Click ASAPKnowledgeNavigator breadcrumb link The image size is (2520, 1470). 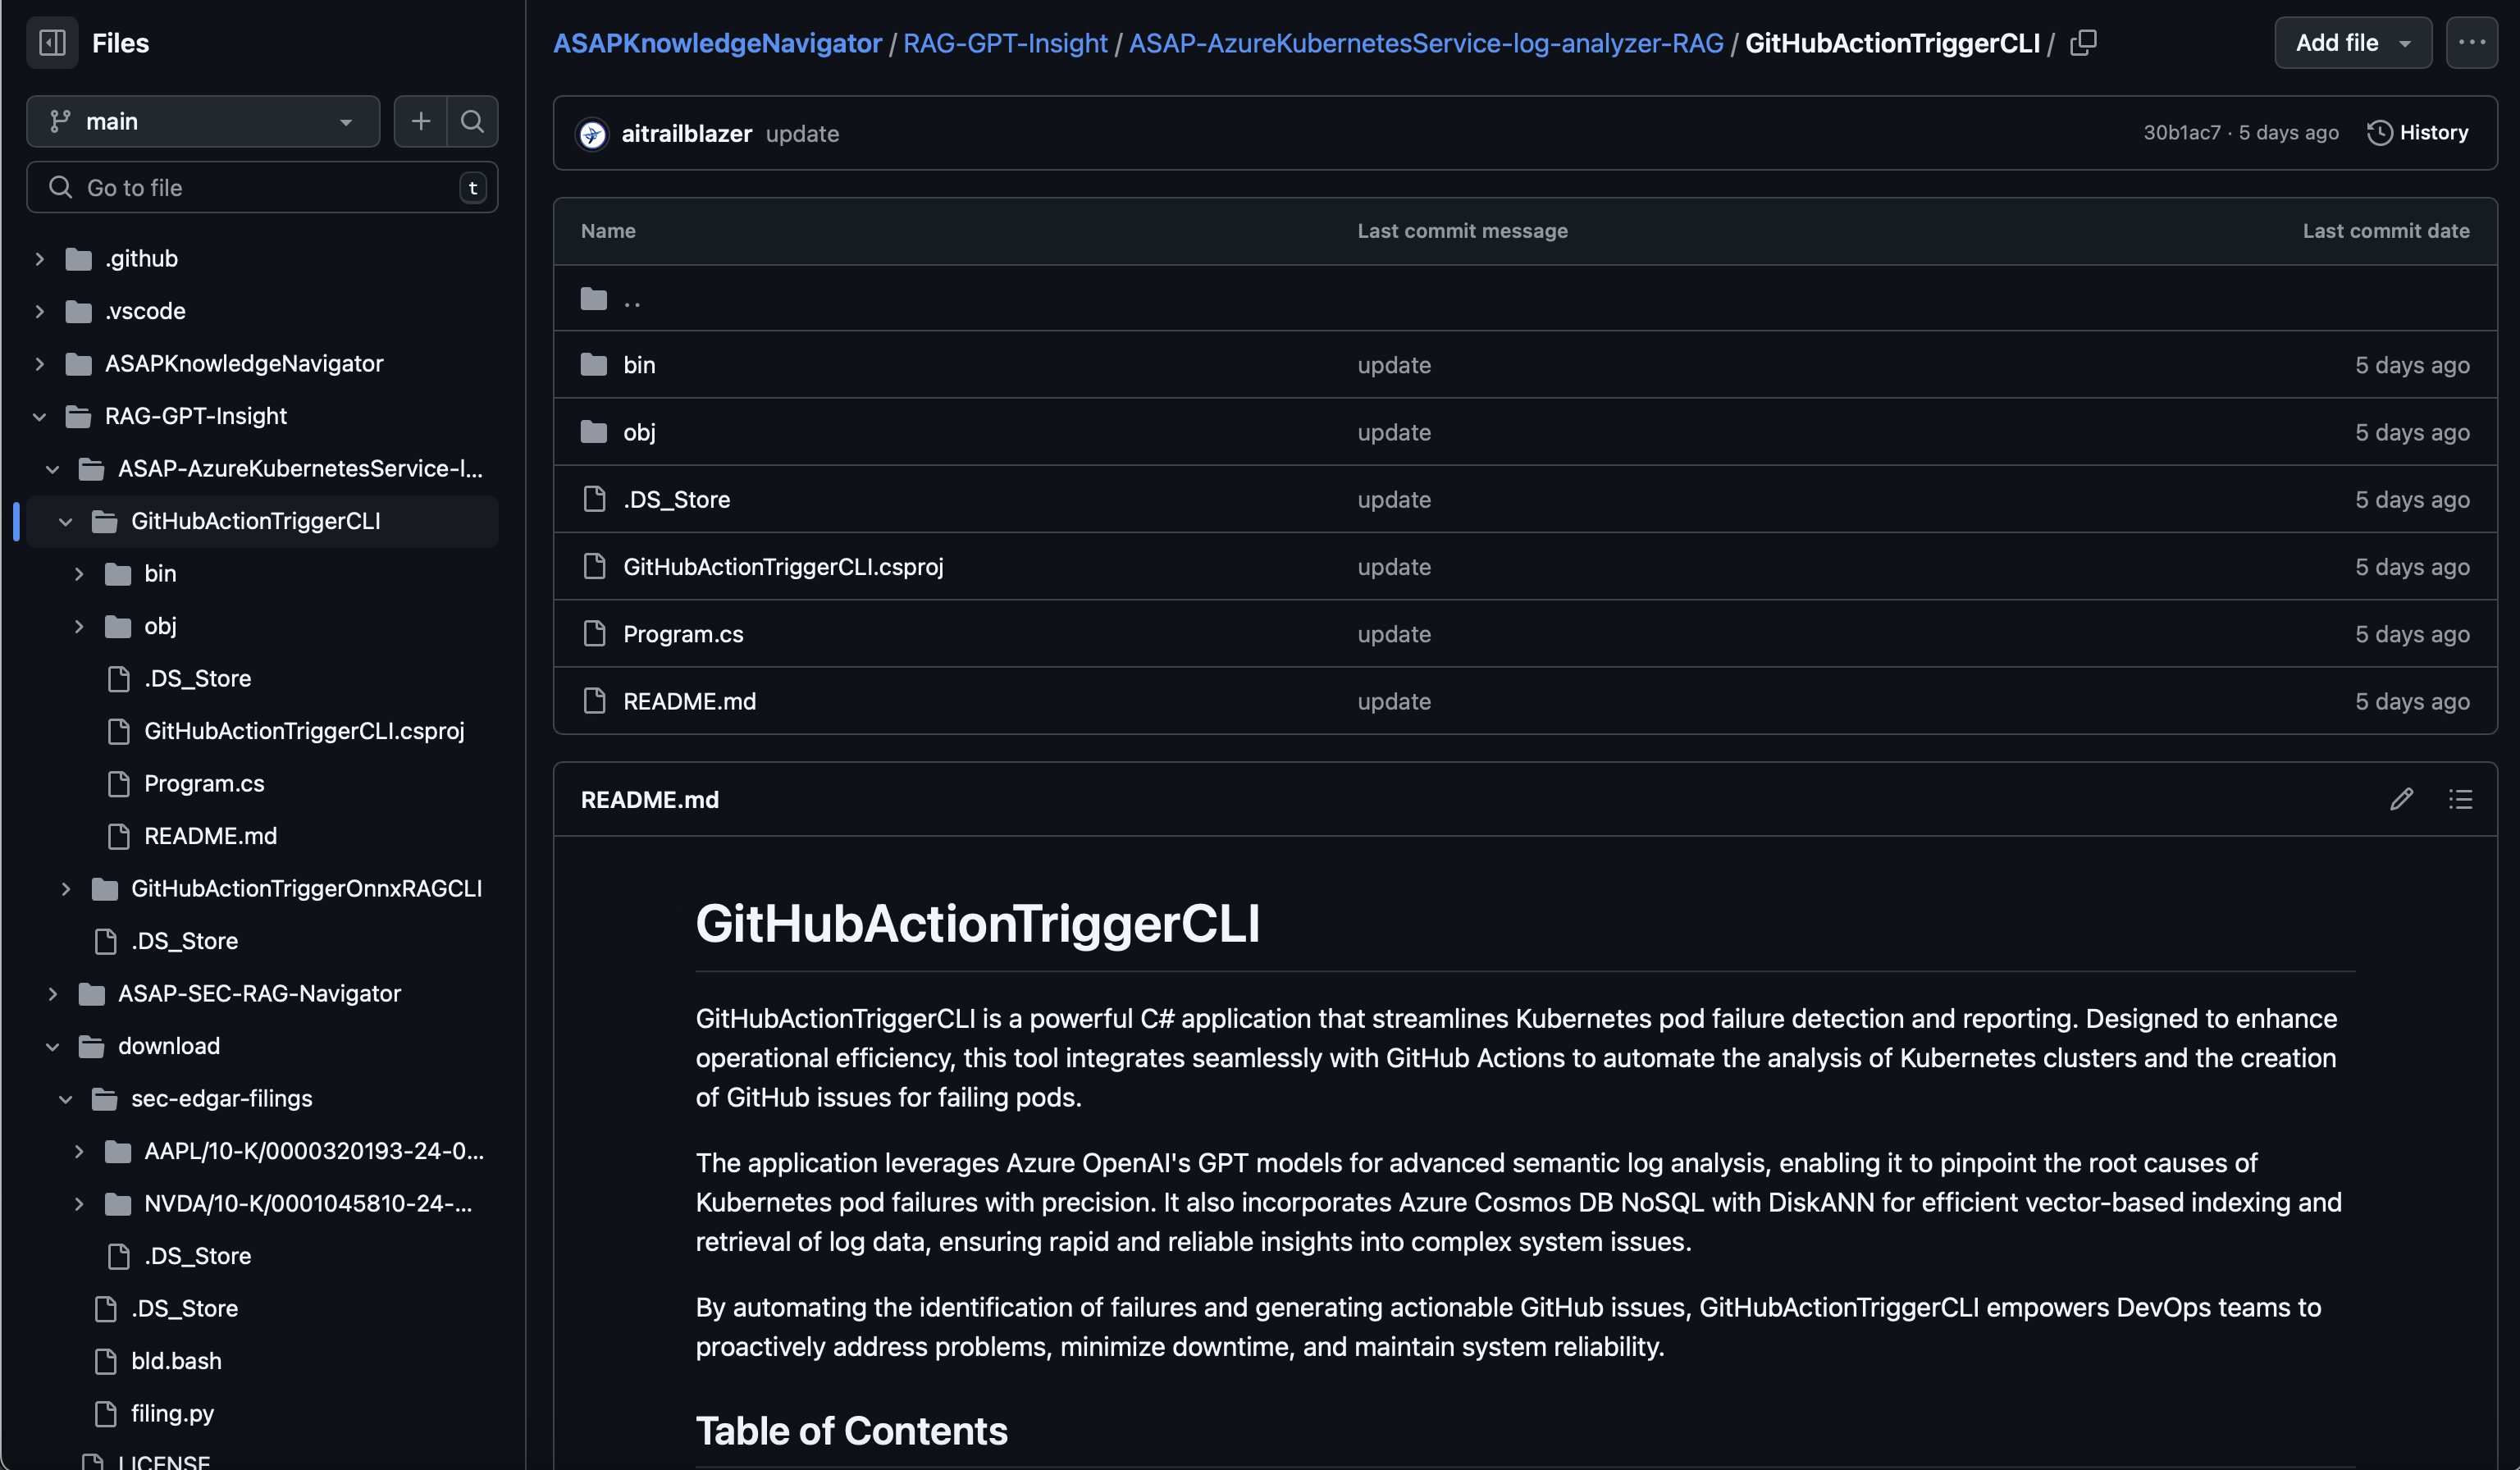tap(717, 43)
